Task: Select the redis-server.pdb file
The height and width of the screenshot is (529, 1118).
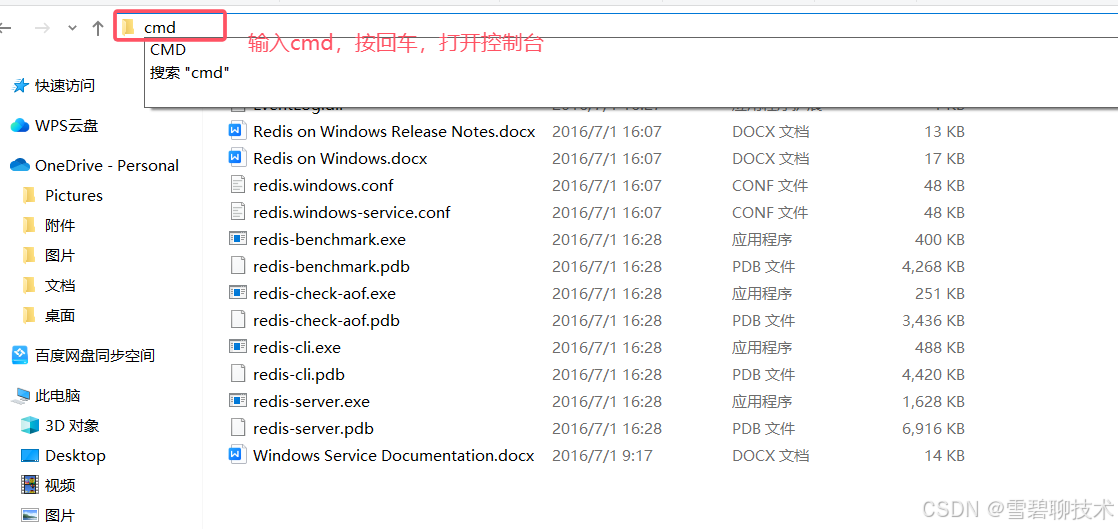Action: [x=313, y=429]
